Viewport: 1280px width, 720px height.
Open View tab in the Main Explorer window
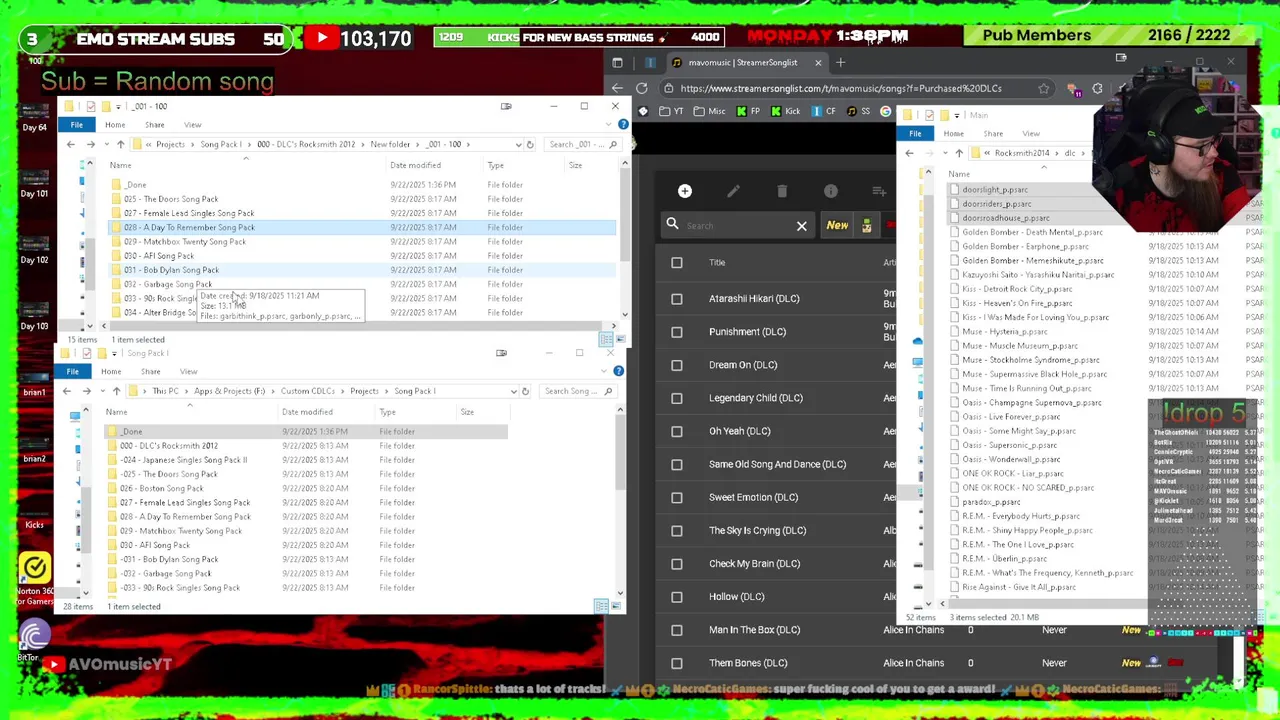click(1031, 134)
